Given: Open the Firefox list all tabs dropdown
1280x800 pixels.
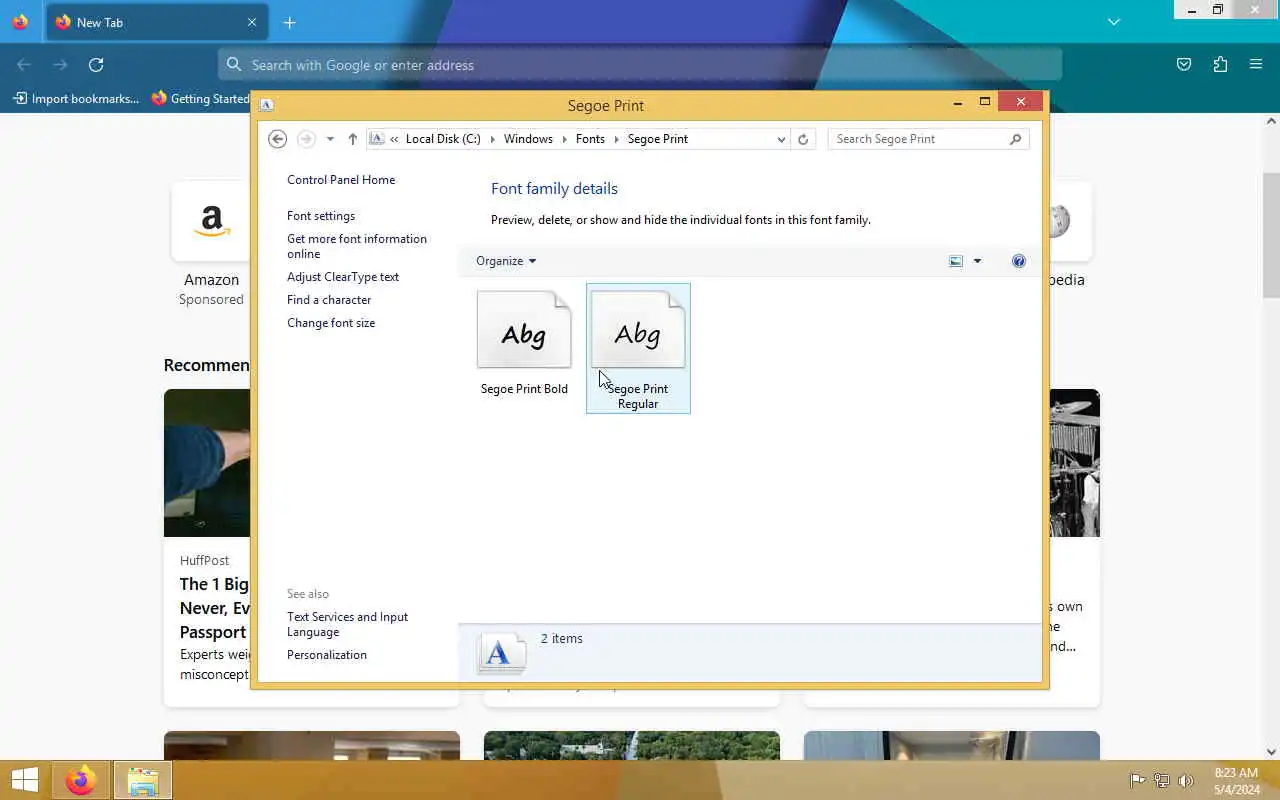Looking at the screenshot, I should [1114, 22].
